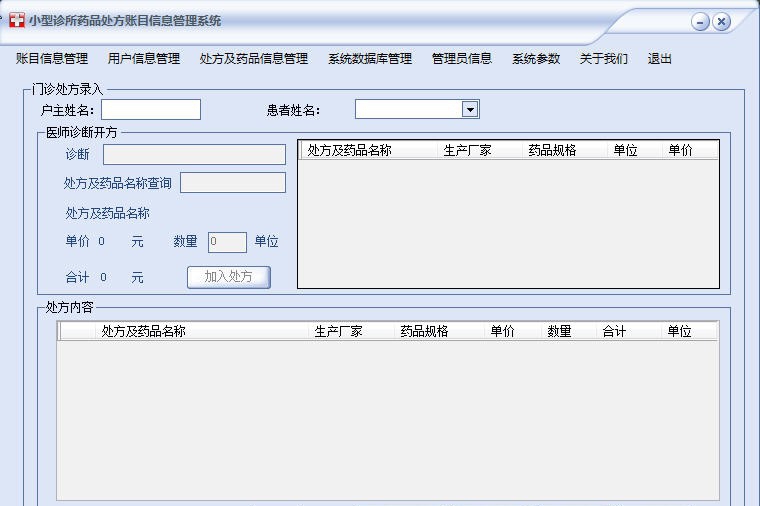
Task: Close the clinic management window
Action: pos(721,22)
